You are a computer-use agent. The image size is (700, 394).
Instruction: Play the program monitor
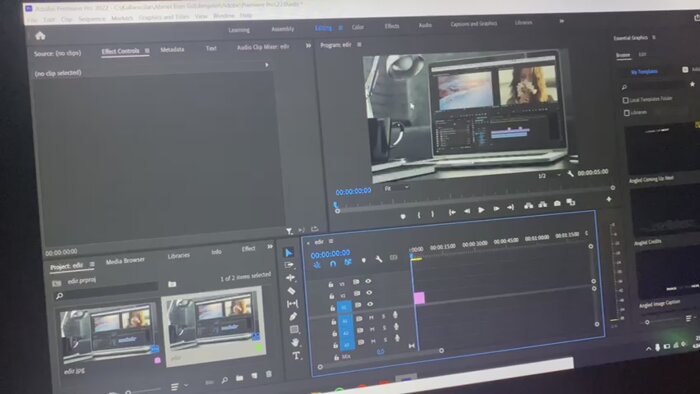point(481,210)
